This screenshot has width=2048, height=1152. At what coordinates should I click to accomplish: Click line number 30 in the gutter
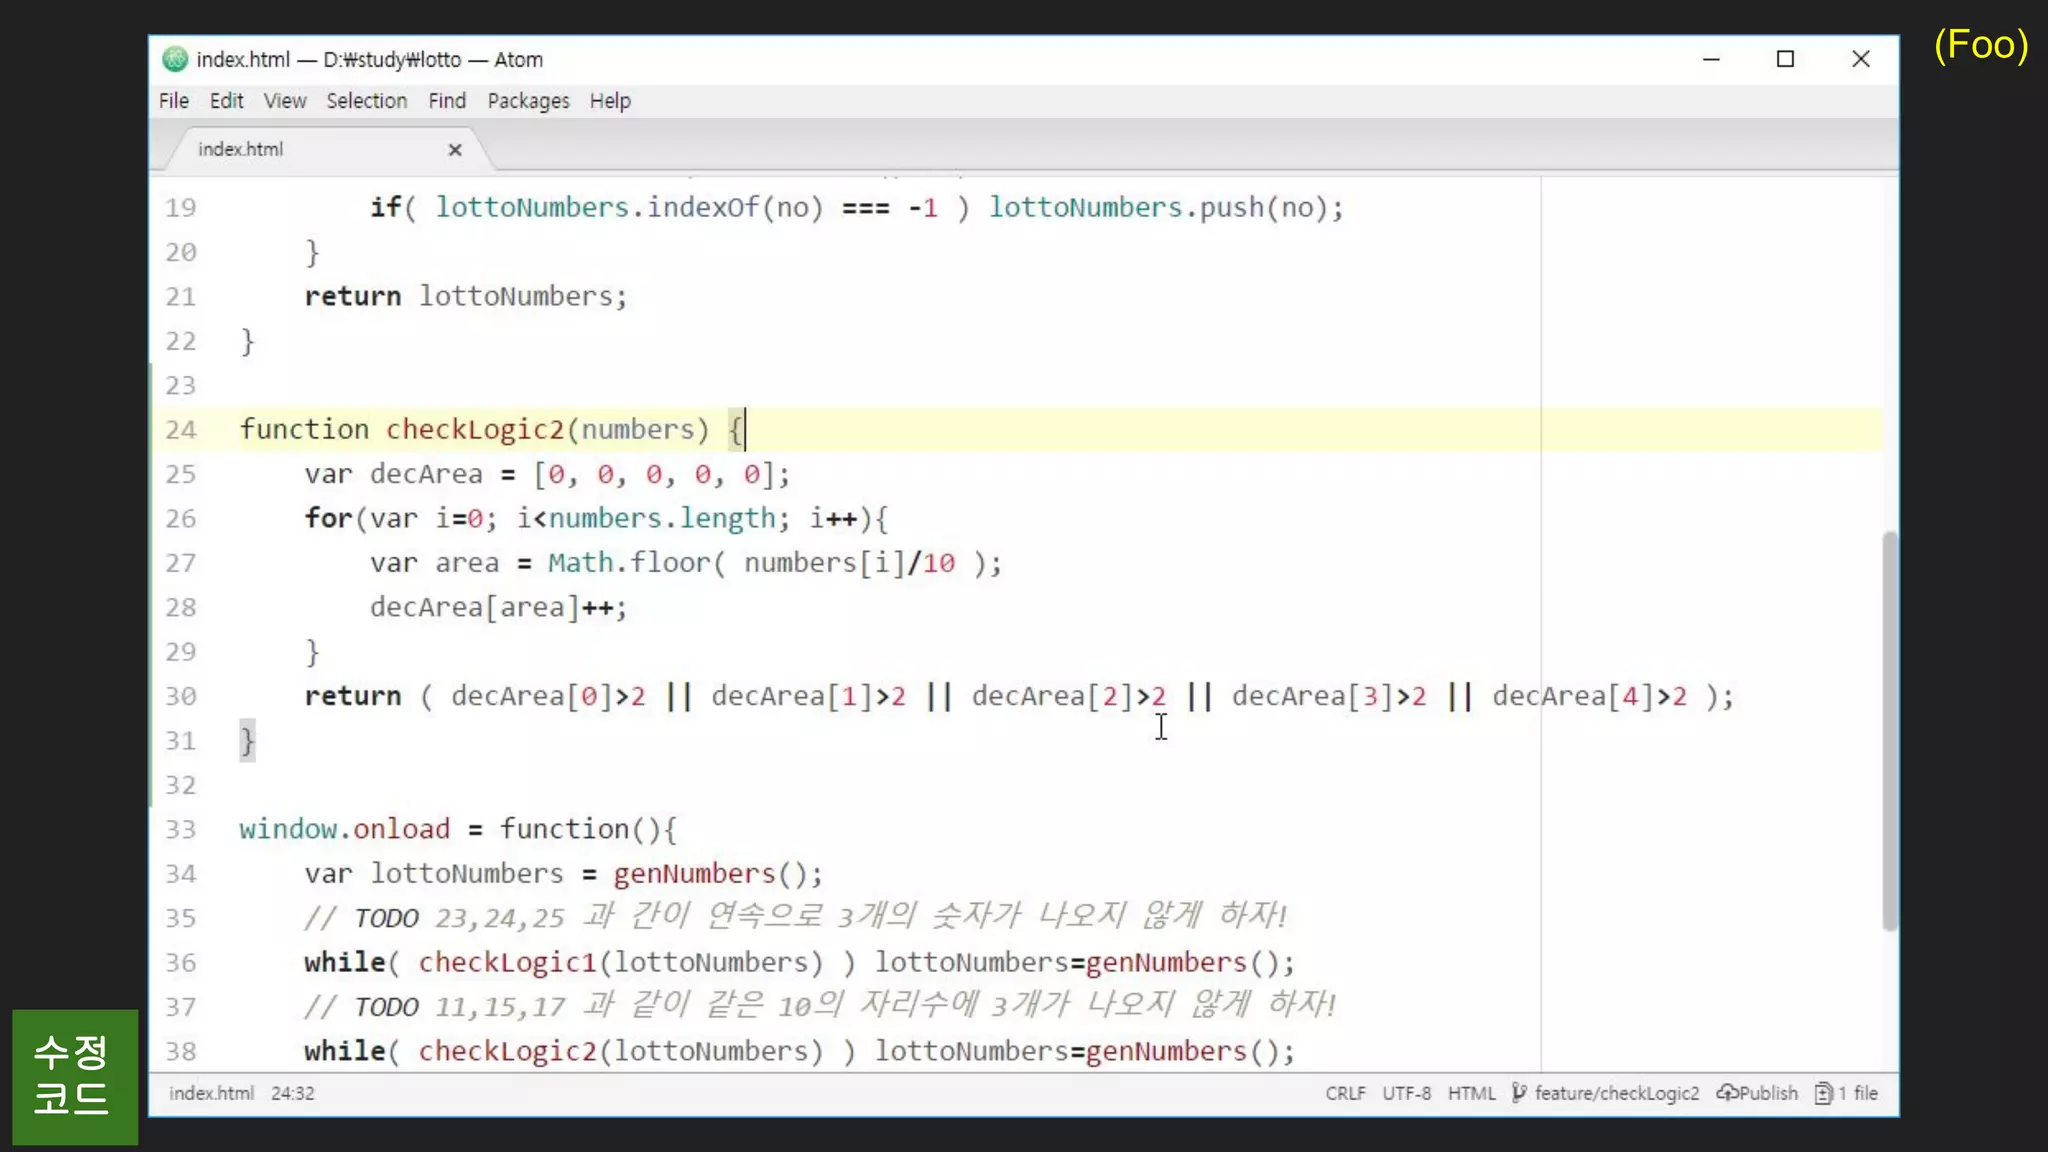181,696
